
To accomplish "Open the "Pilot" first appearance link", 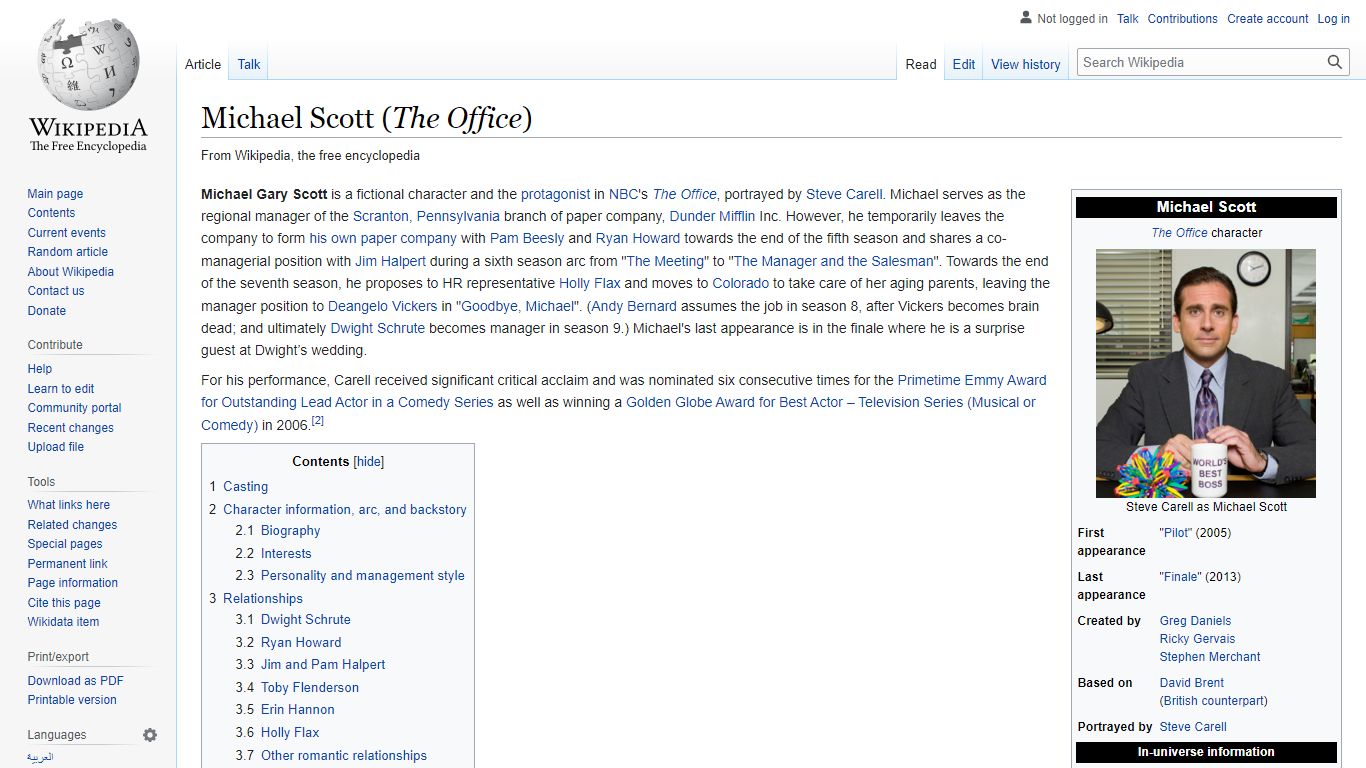I will [x=1176, y=533].
